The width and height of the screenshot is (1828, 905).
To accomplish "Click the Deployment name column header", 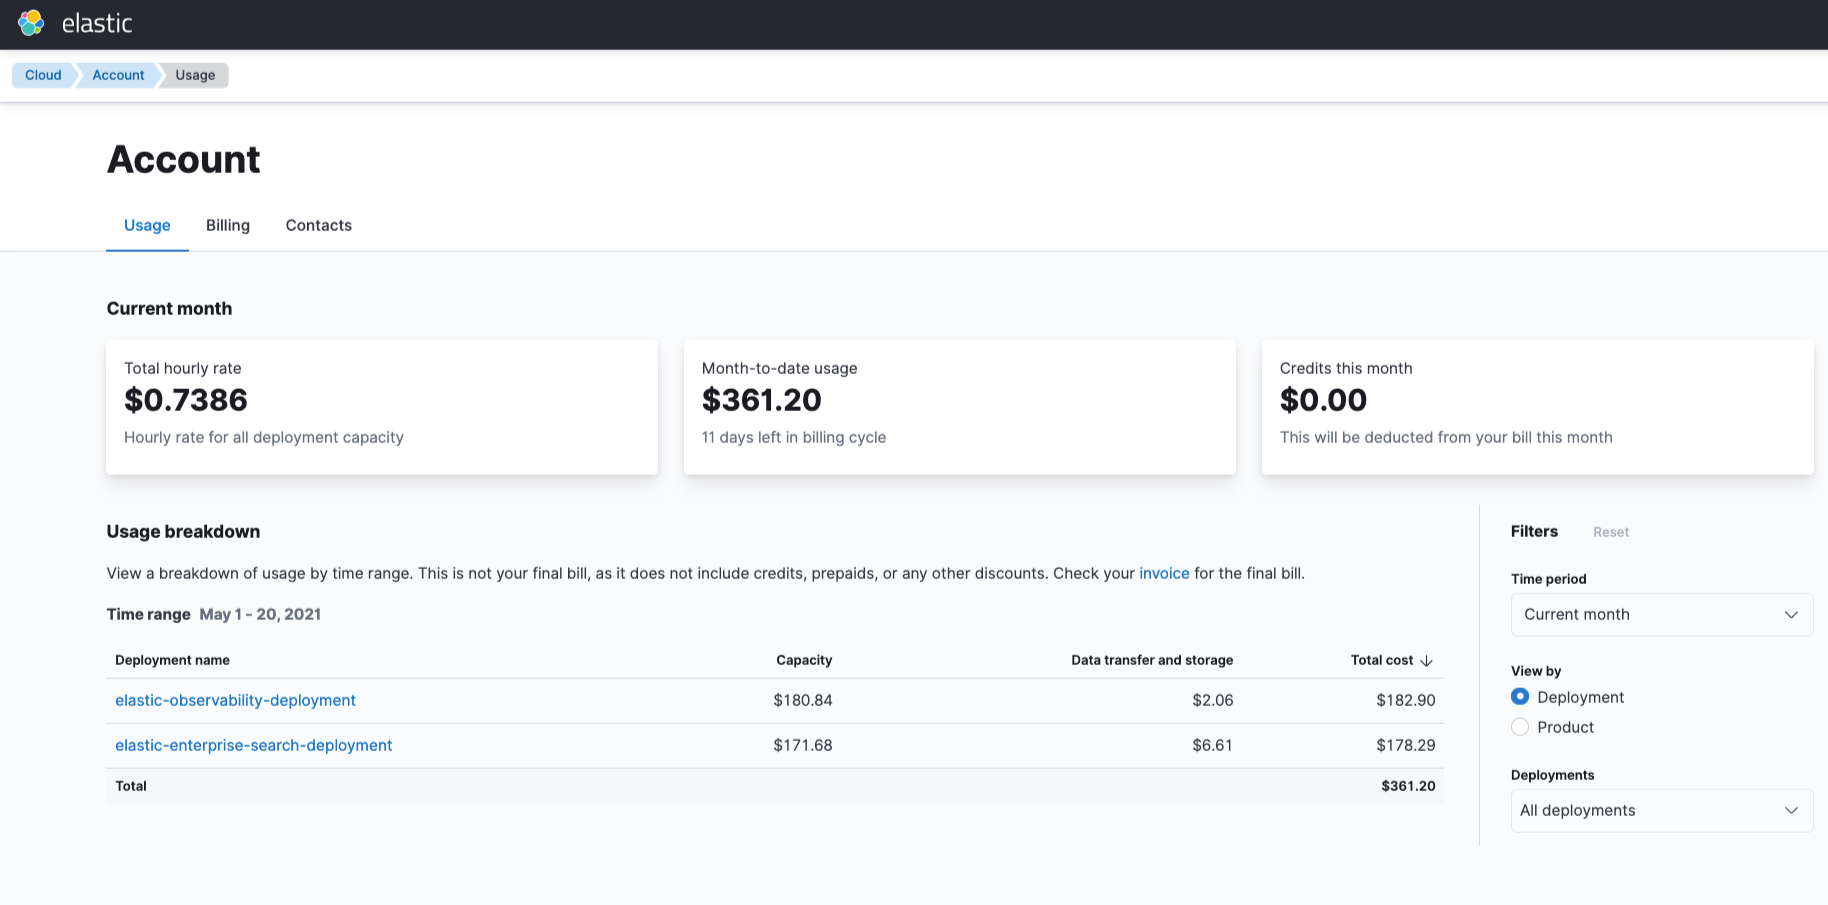I will pos(172,660).
